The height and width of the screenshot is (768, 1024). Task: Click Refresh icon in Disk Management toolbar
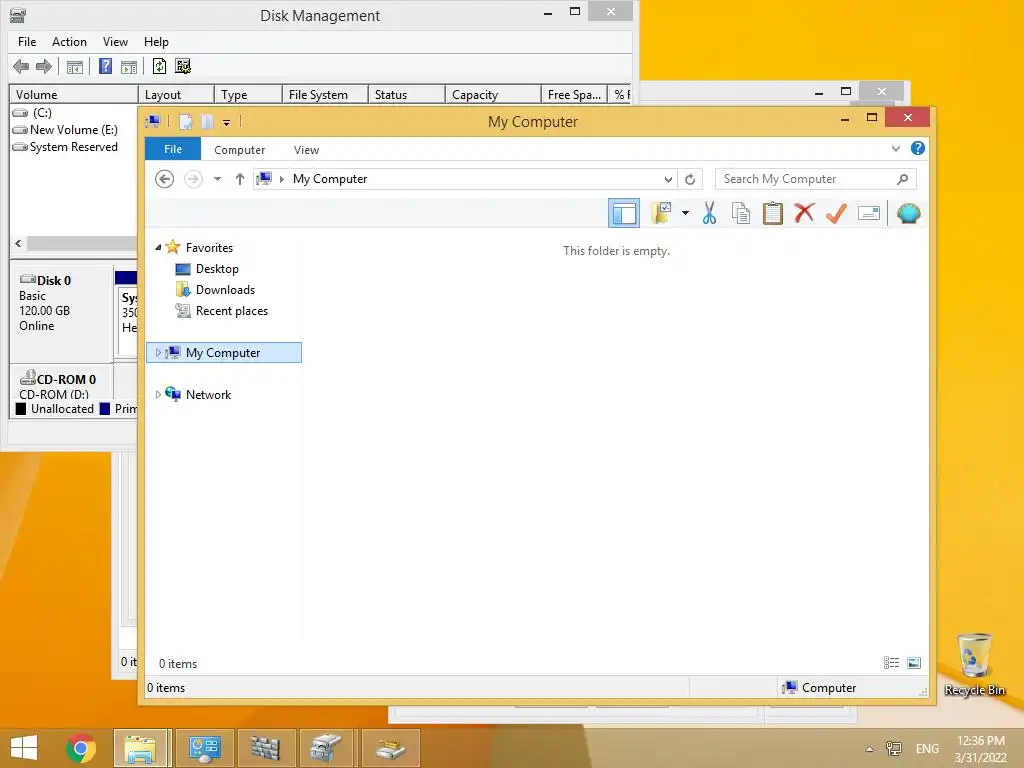tap(159, 66)
